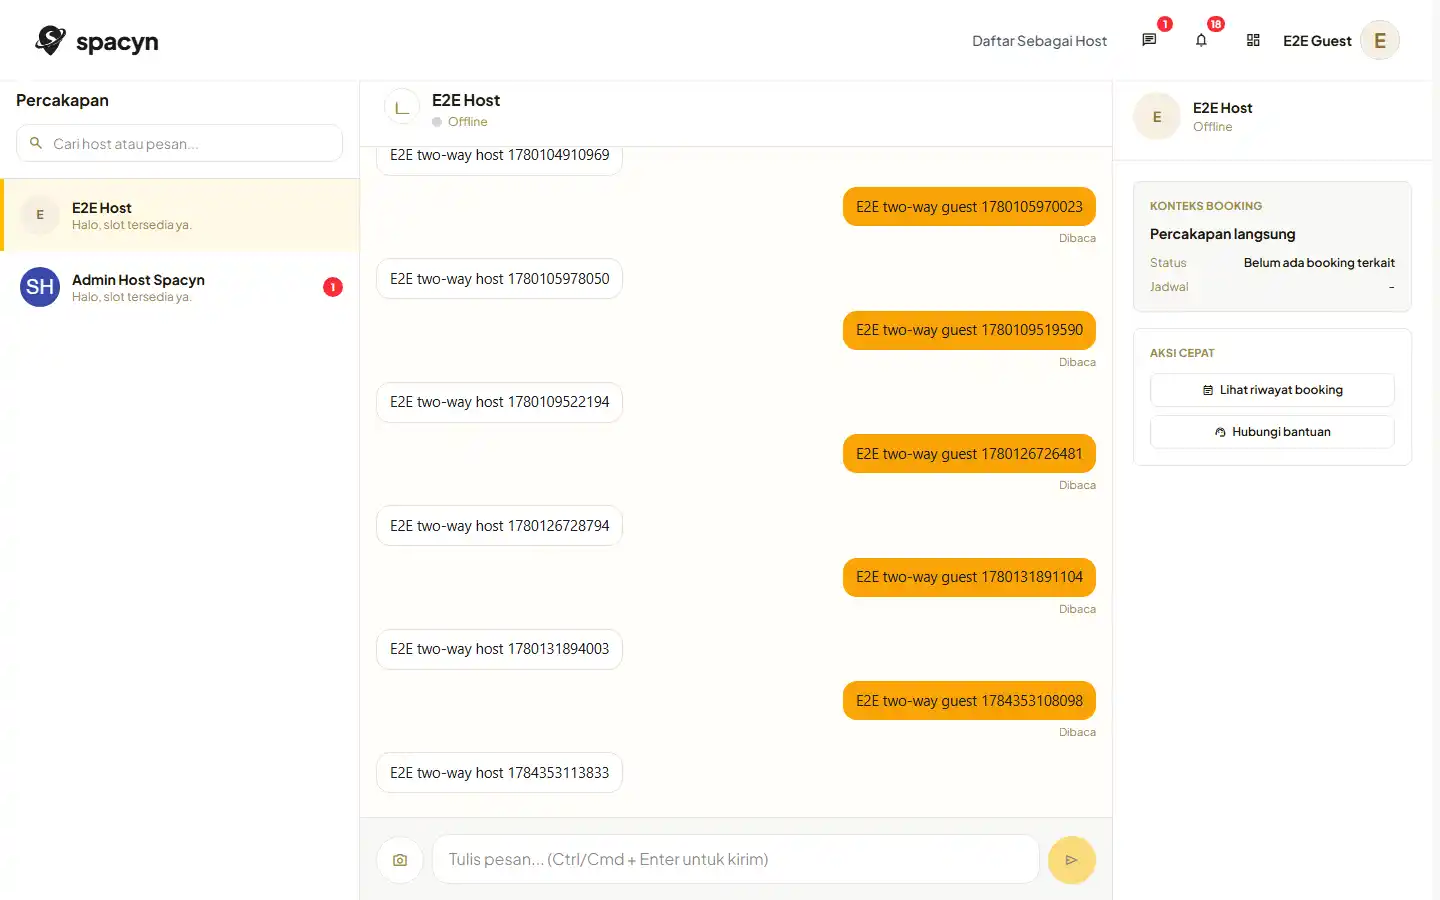This screenshot has height=900, width=1440.
Task: Click message E2E two-way host 1780105978050
Action: (x=499, y=279)
